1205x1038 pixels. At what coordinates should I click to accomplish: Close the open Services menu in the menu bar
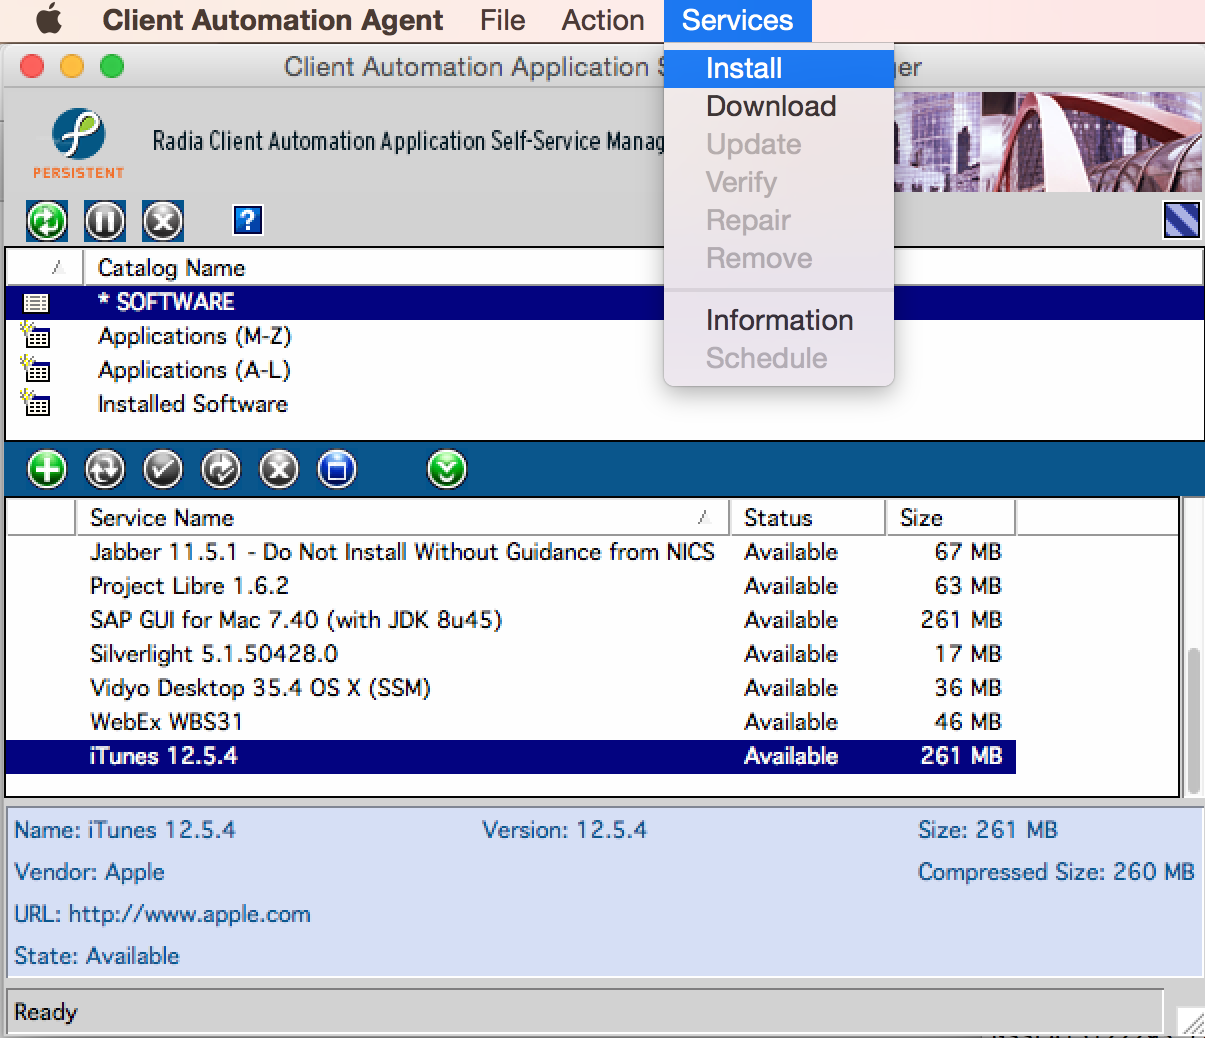[x=737, y=20]
